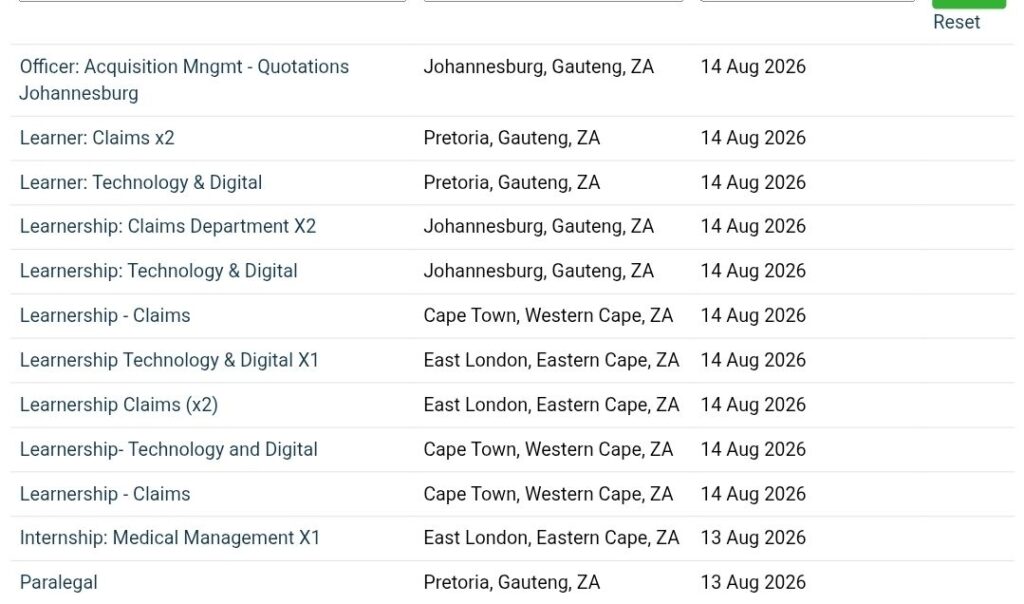Focus the location filter field
The height and width of the screenshot is (604, 1024).
click(x=553, y=1)
